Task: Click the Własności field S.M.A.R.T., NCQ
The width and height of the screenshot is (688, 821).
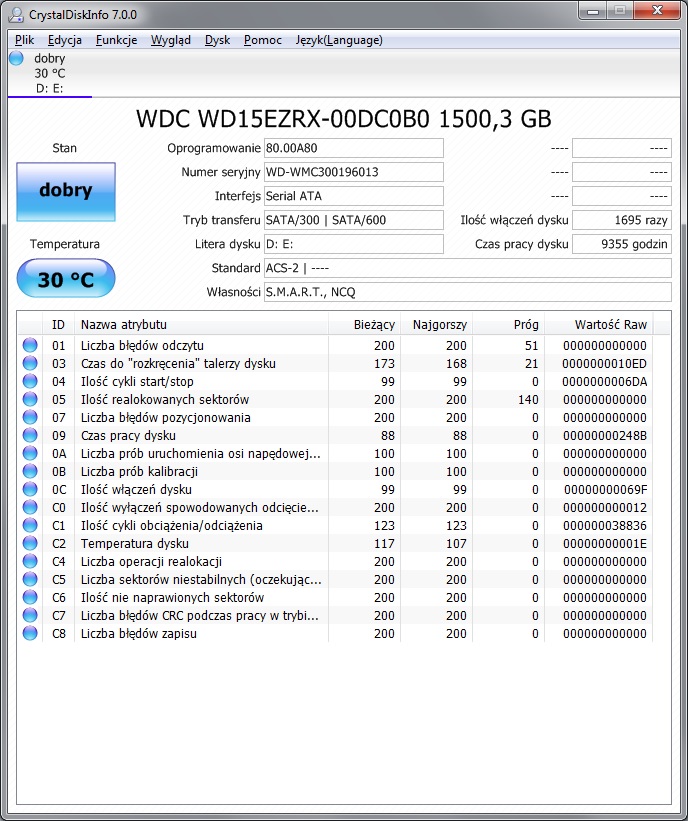Action: pos(468,292)
